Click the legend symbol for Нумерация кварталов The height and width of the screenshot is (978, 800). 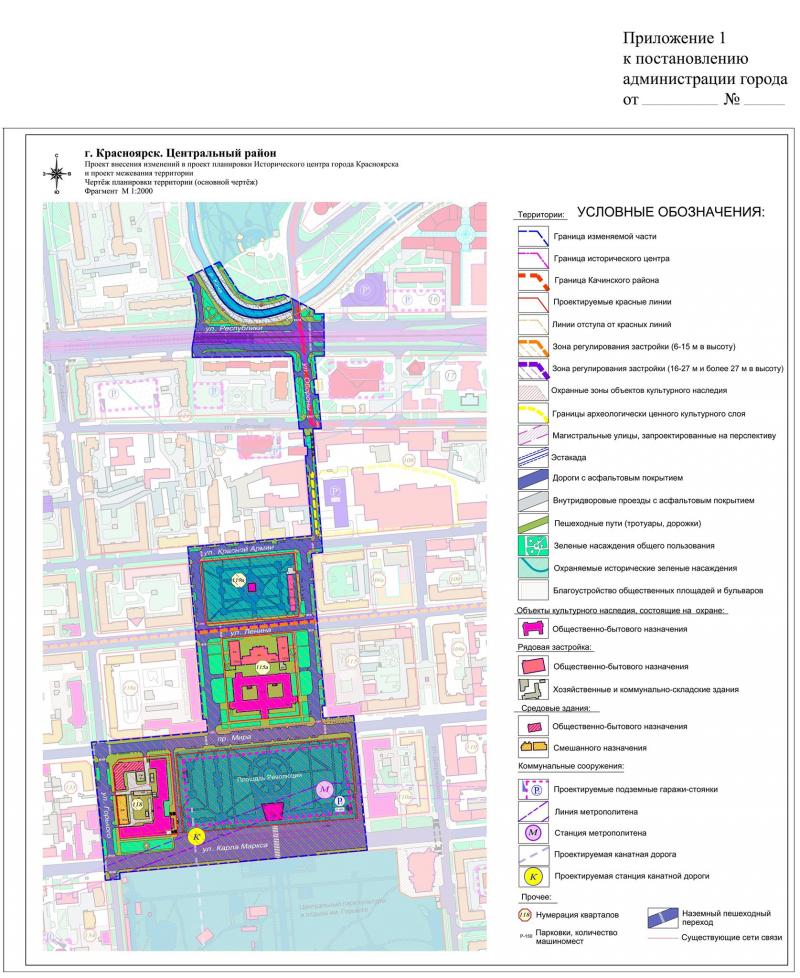[x=526, y=915]
